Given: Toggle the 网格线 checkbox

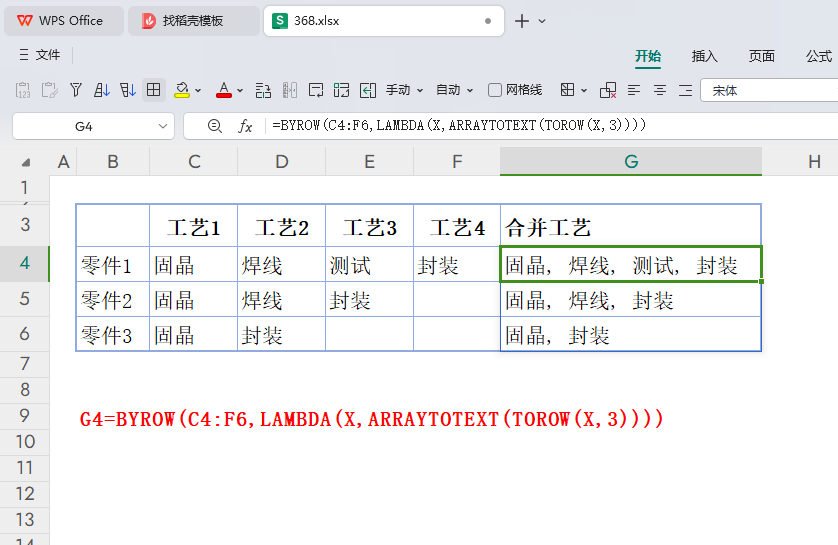Looking at the screenshot, I should (495, 90).
